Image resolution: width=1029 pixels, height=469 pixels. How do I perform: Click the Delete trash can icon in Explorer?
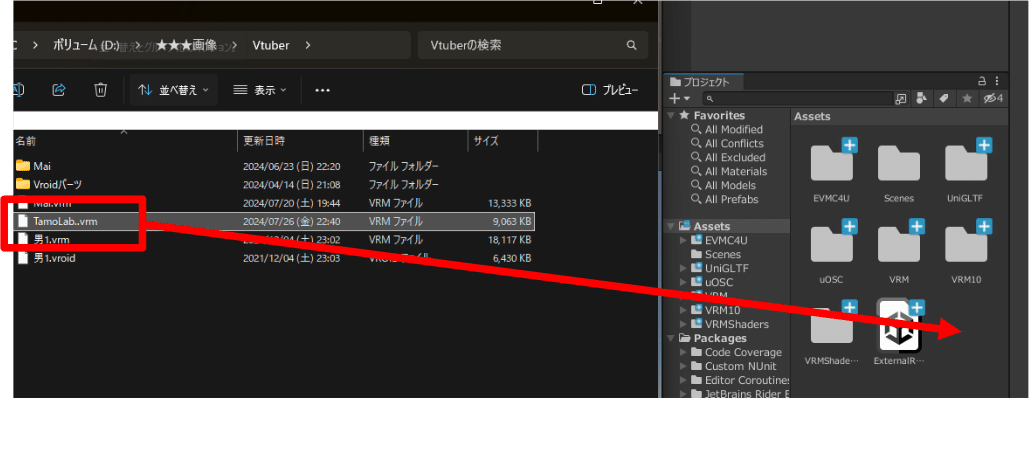(100, 90)
